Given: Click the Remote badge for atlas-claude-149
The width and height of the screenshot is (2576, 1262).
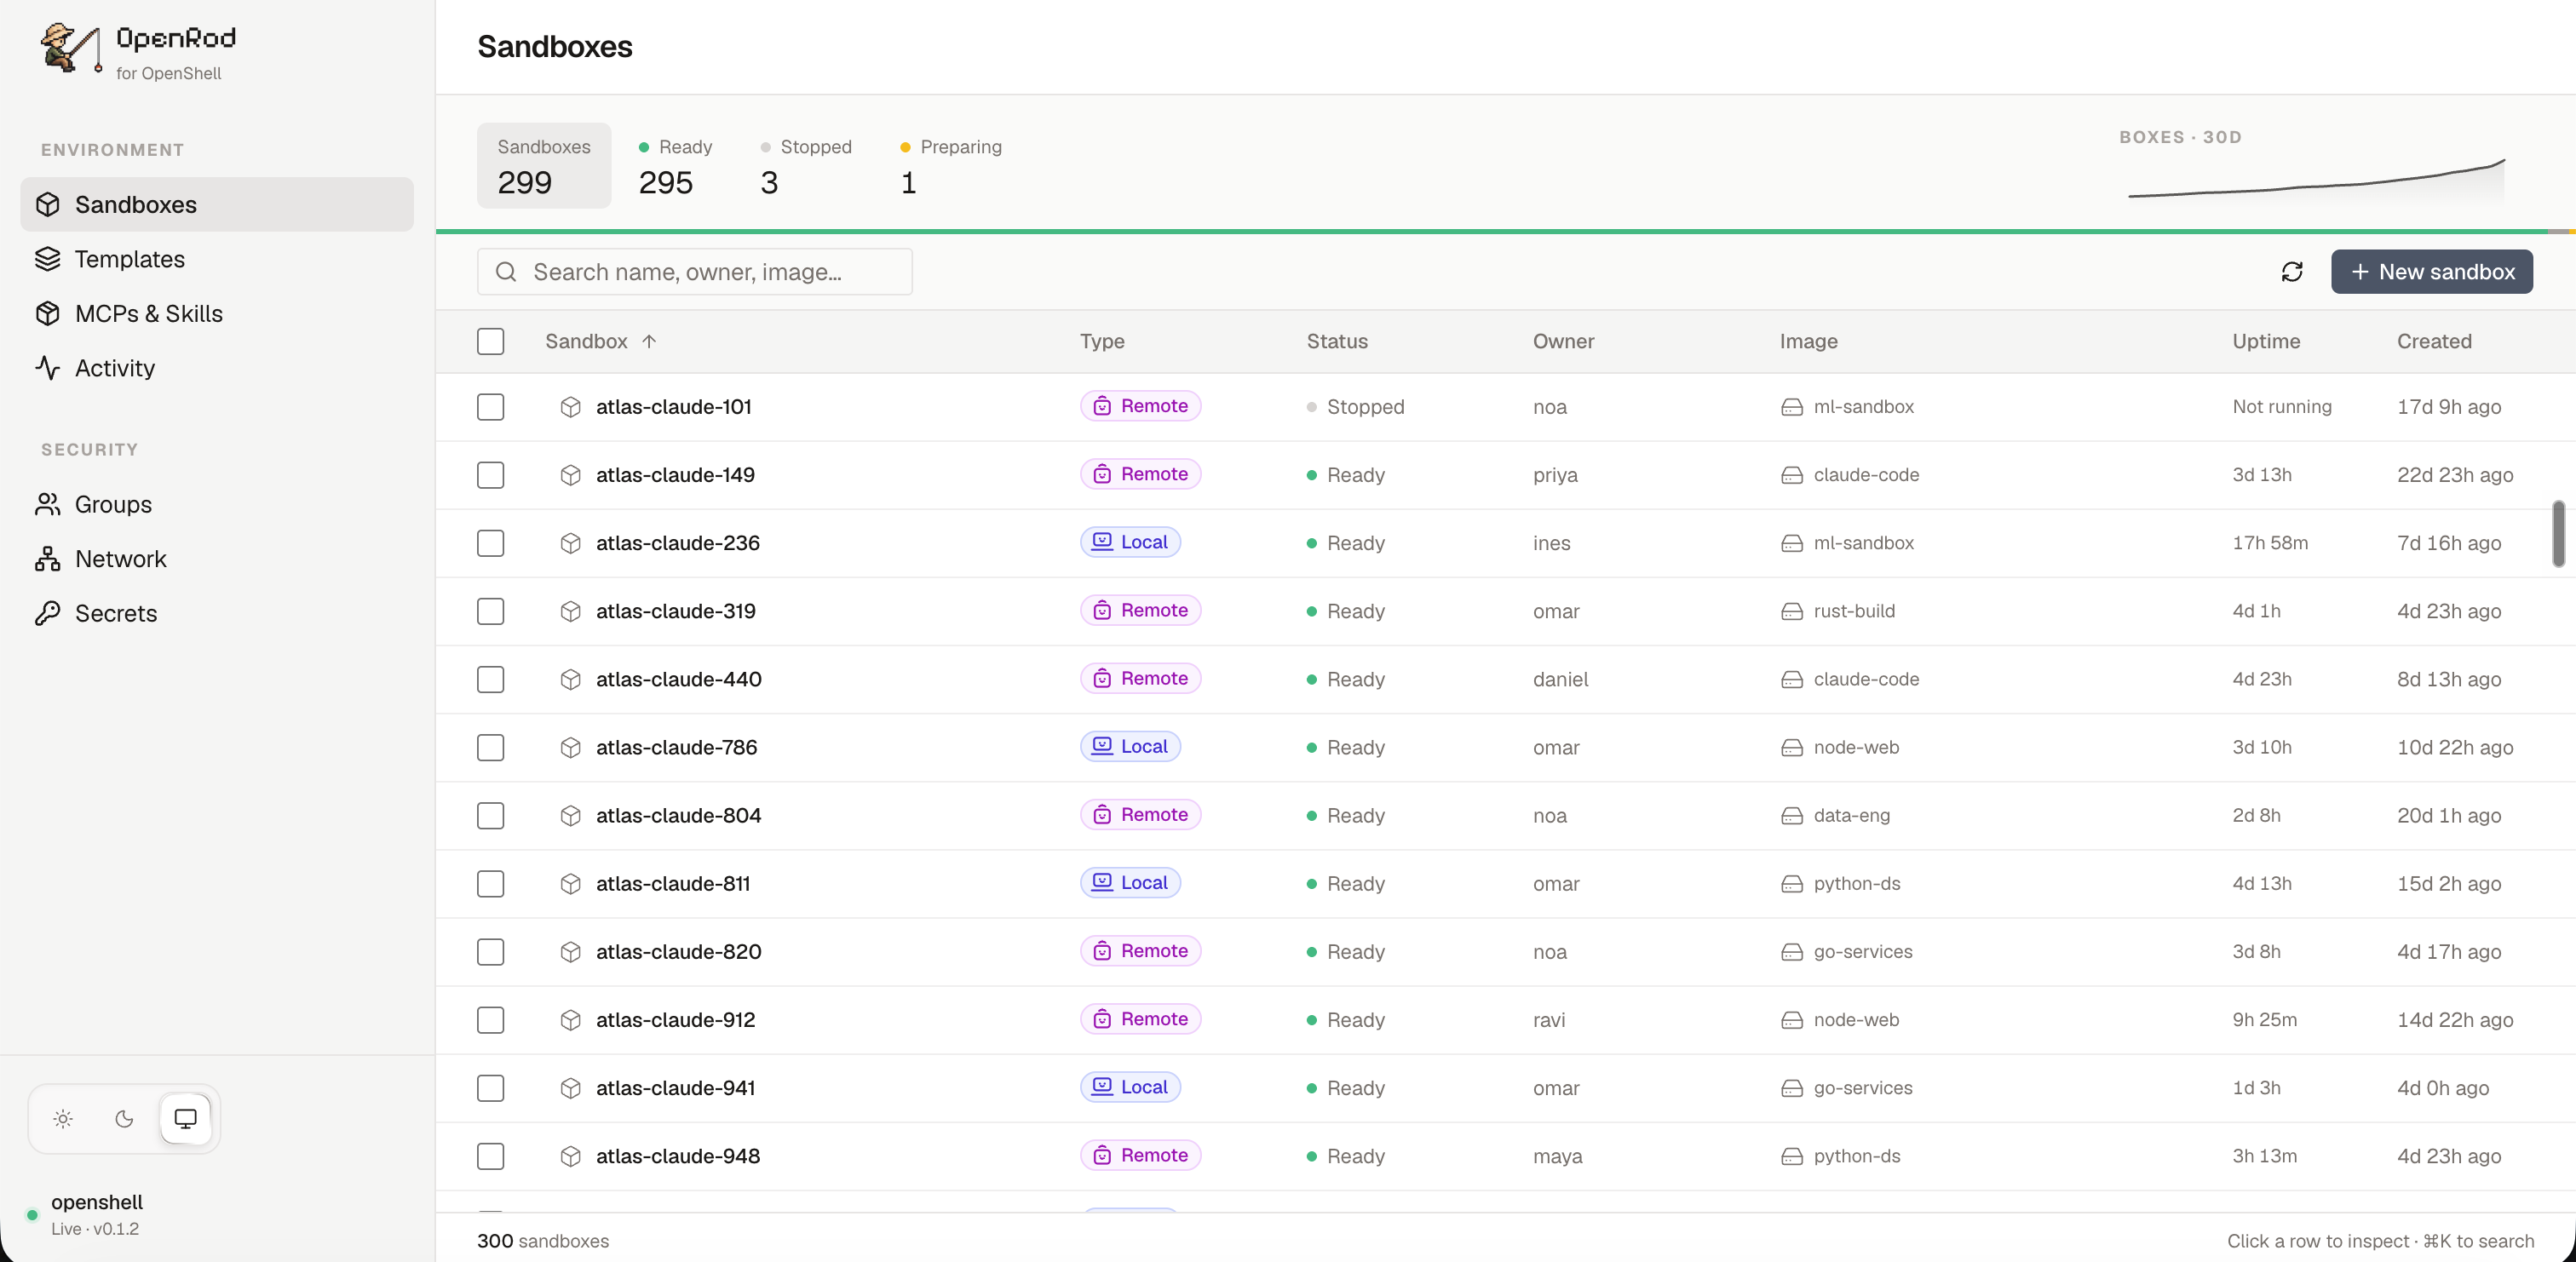Looking at the screenshot, I should tap(1140, 474).
